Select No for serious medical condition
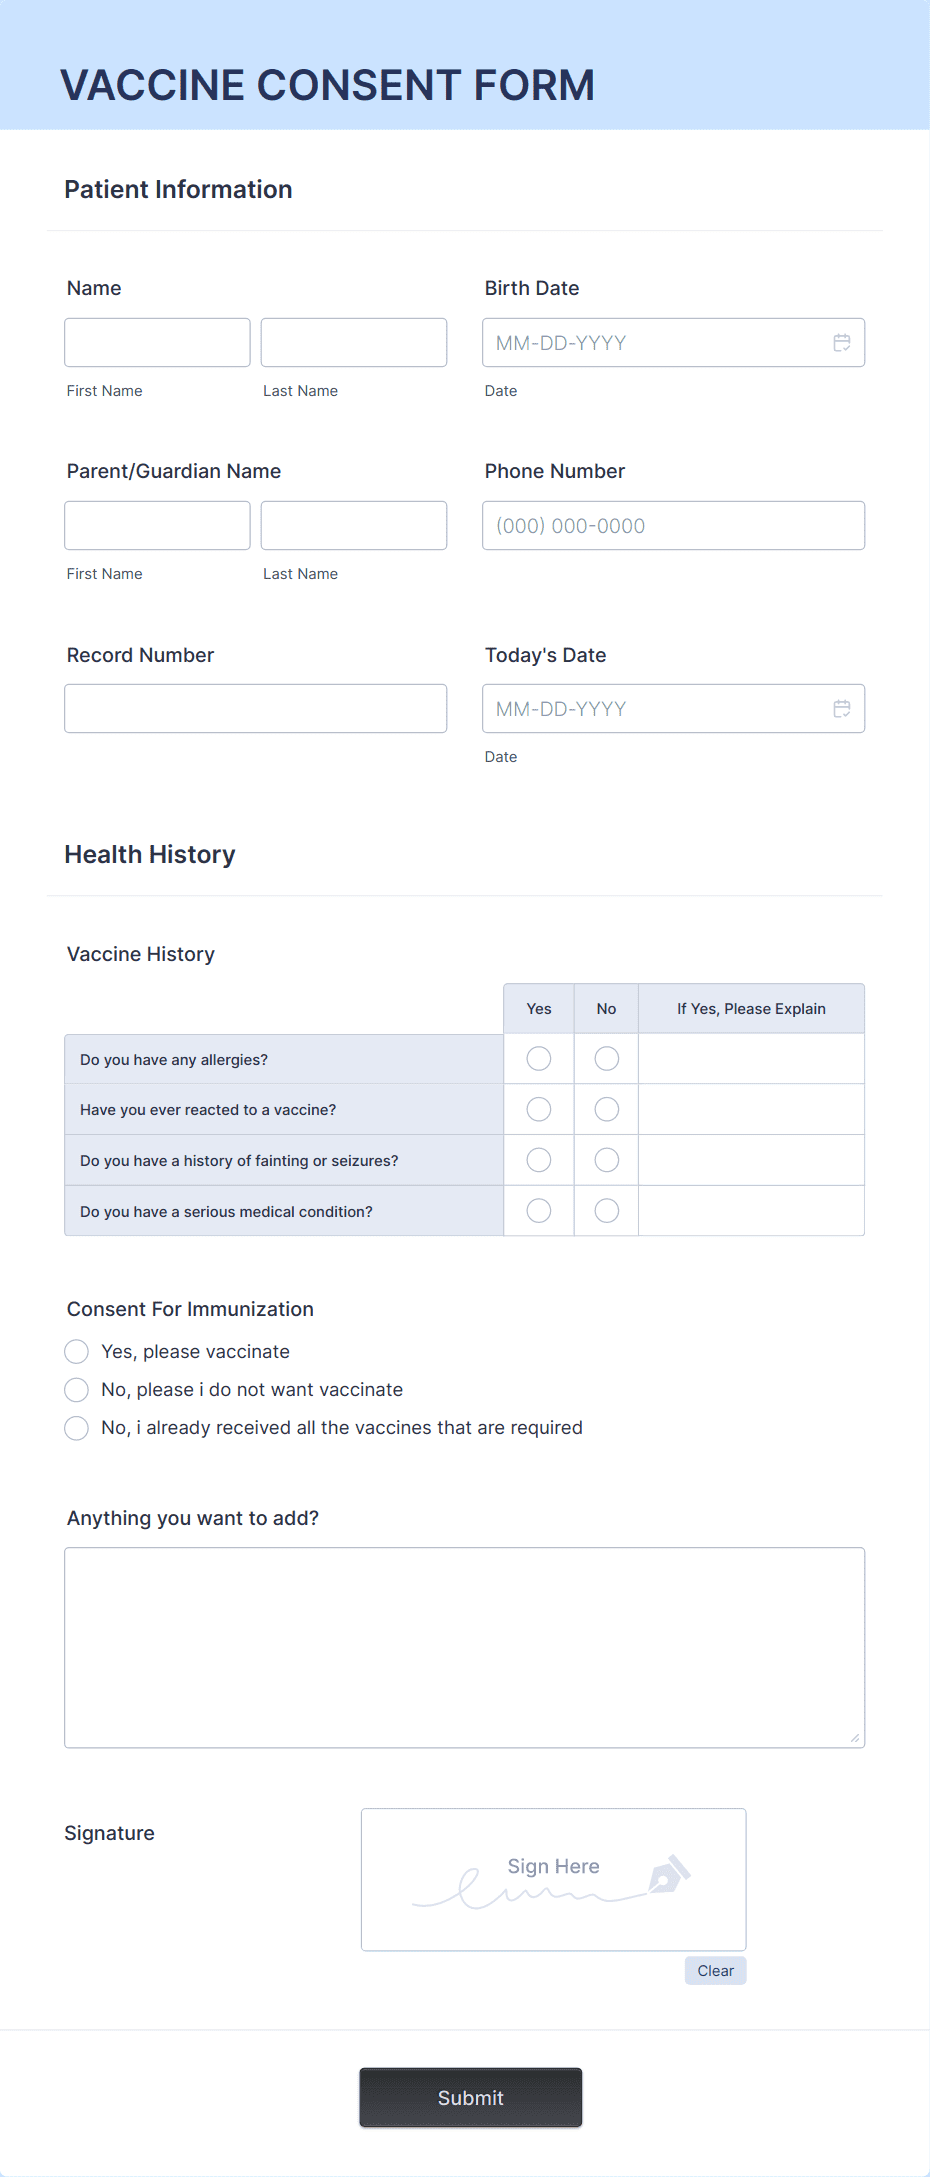This screenshot has height=2177, width=930. (x=607, y=1211)
